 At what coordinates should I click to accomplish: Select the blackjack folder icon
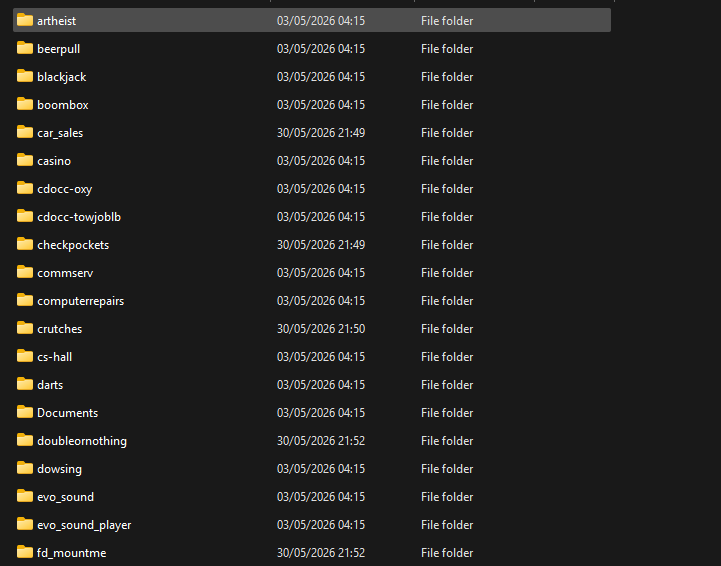click(x=25, y=76)
